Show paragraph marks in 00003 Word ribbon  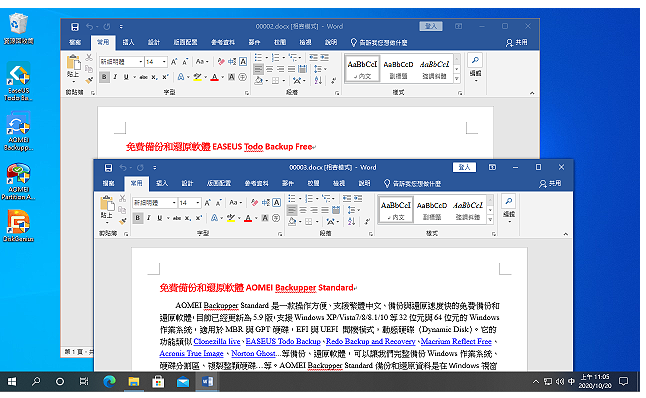(x=367, y=221)
